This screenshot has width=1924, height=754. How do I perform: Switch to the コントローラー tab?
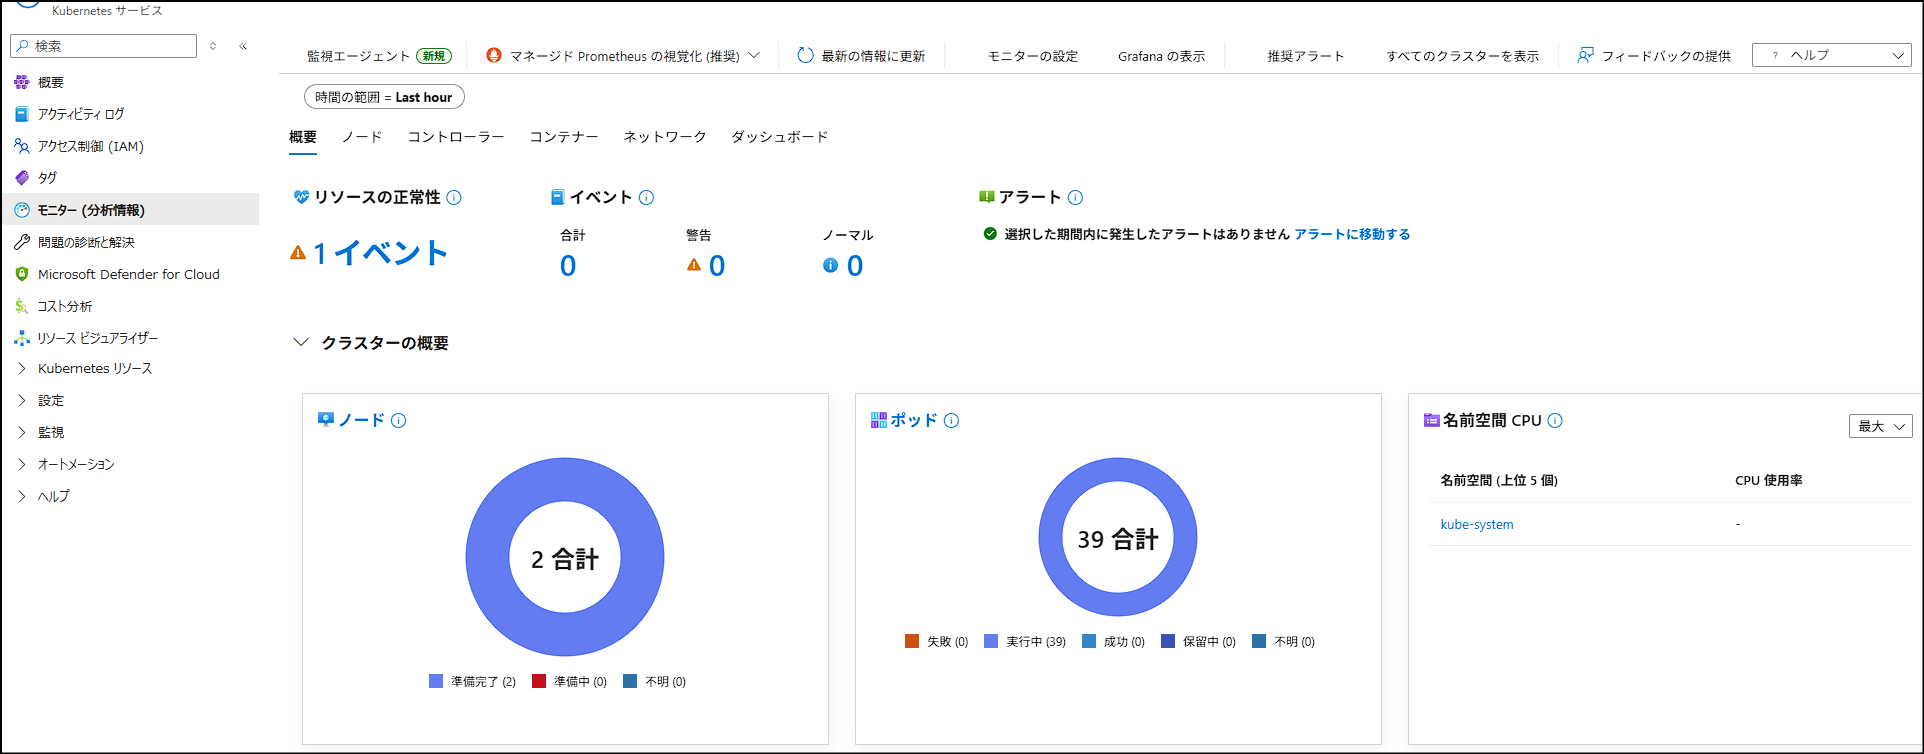tap(456, 137)
